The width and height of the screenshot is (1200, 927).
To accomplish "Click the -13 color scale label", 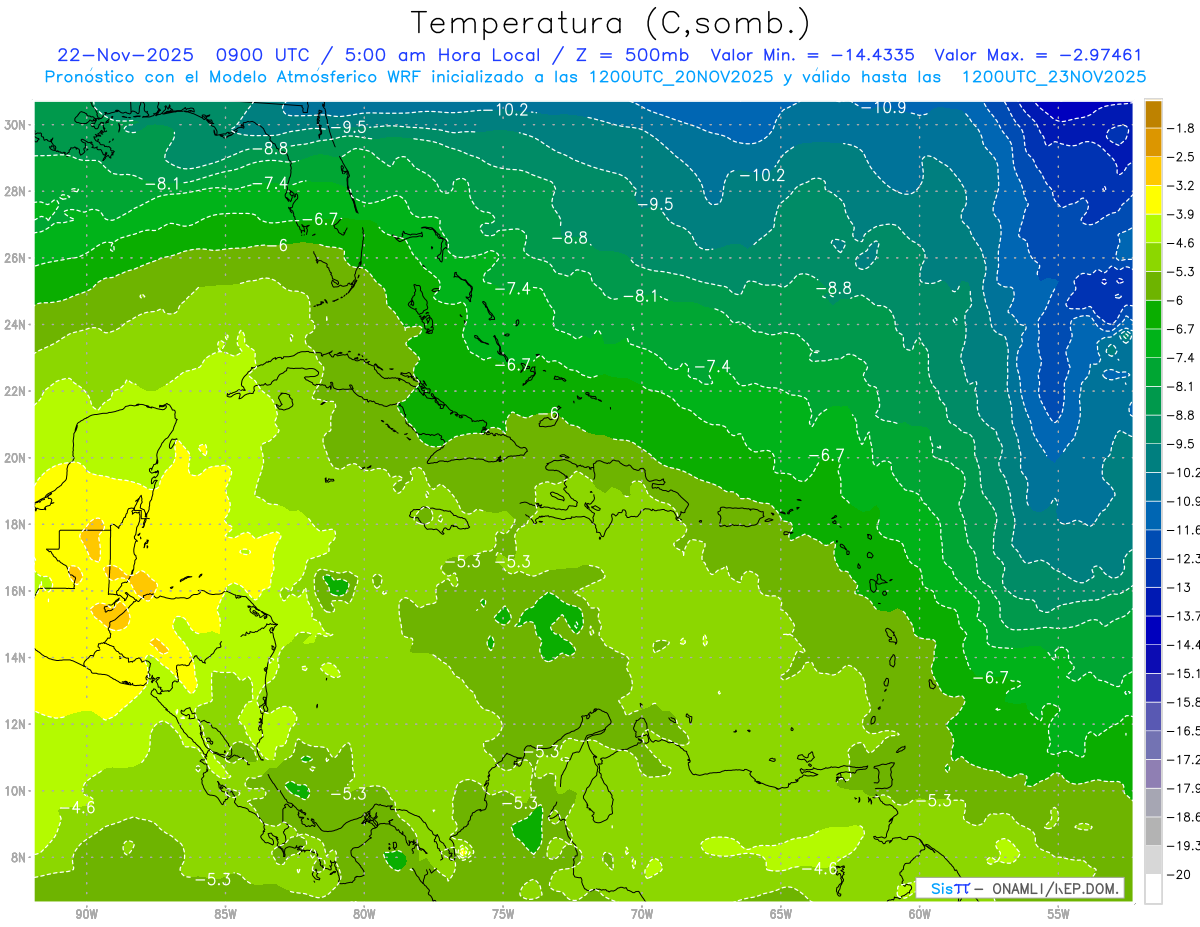I will [x=1179, y=587].
